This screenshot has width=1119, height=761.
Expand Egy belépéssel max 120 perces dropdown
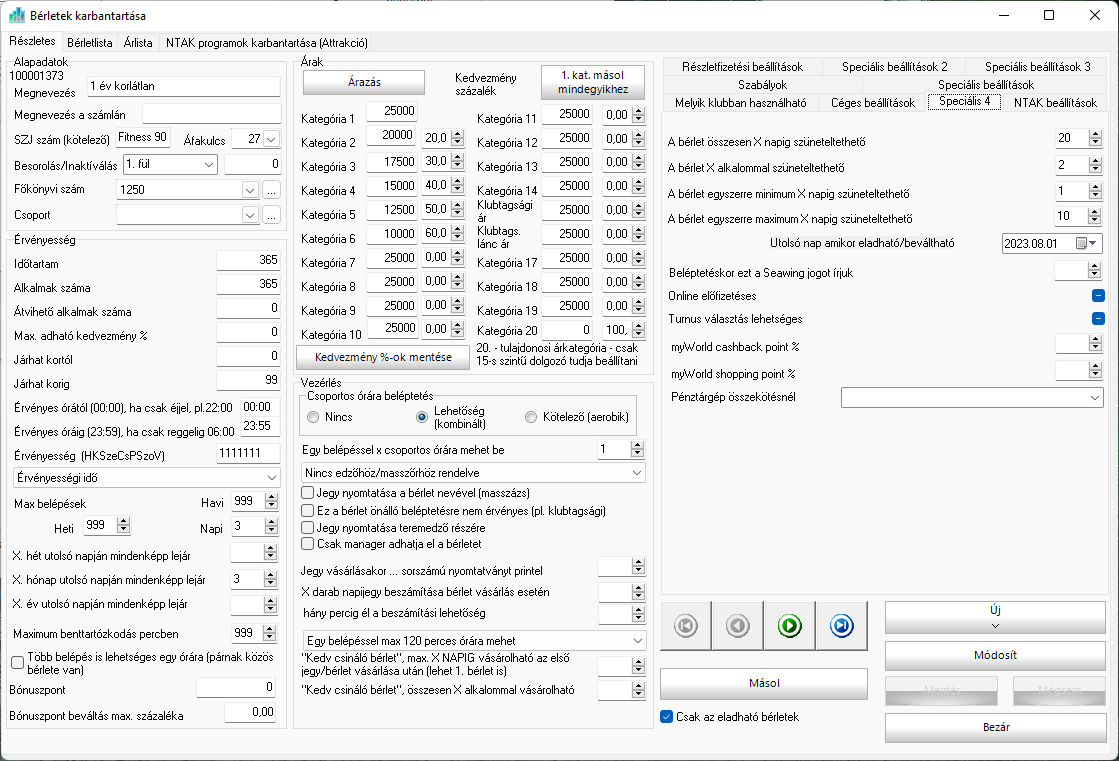click(637, 641)
